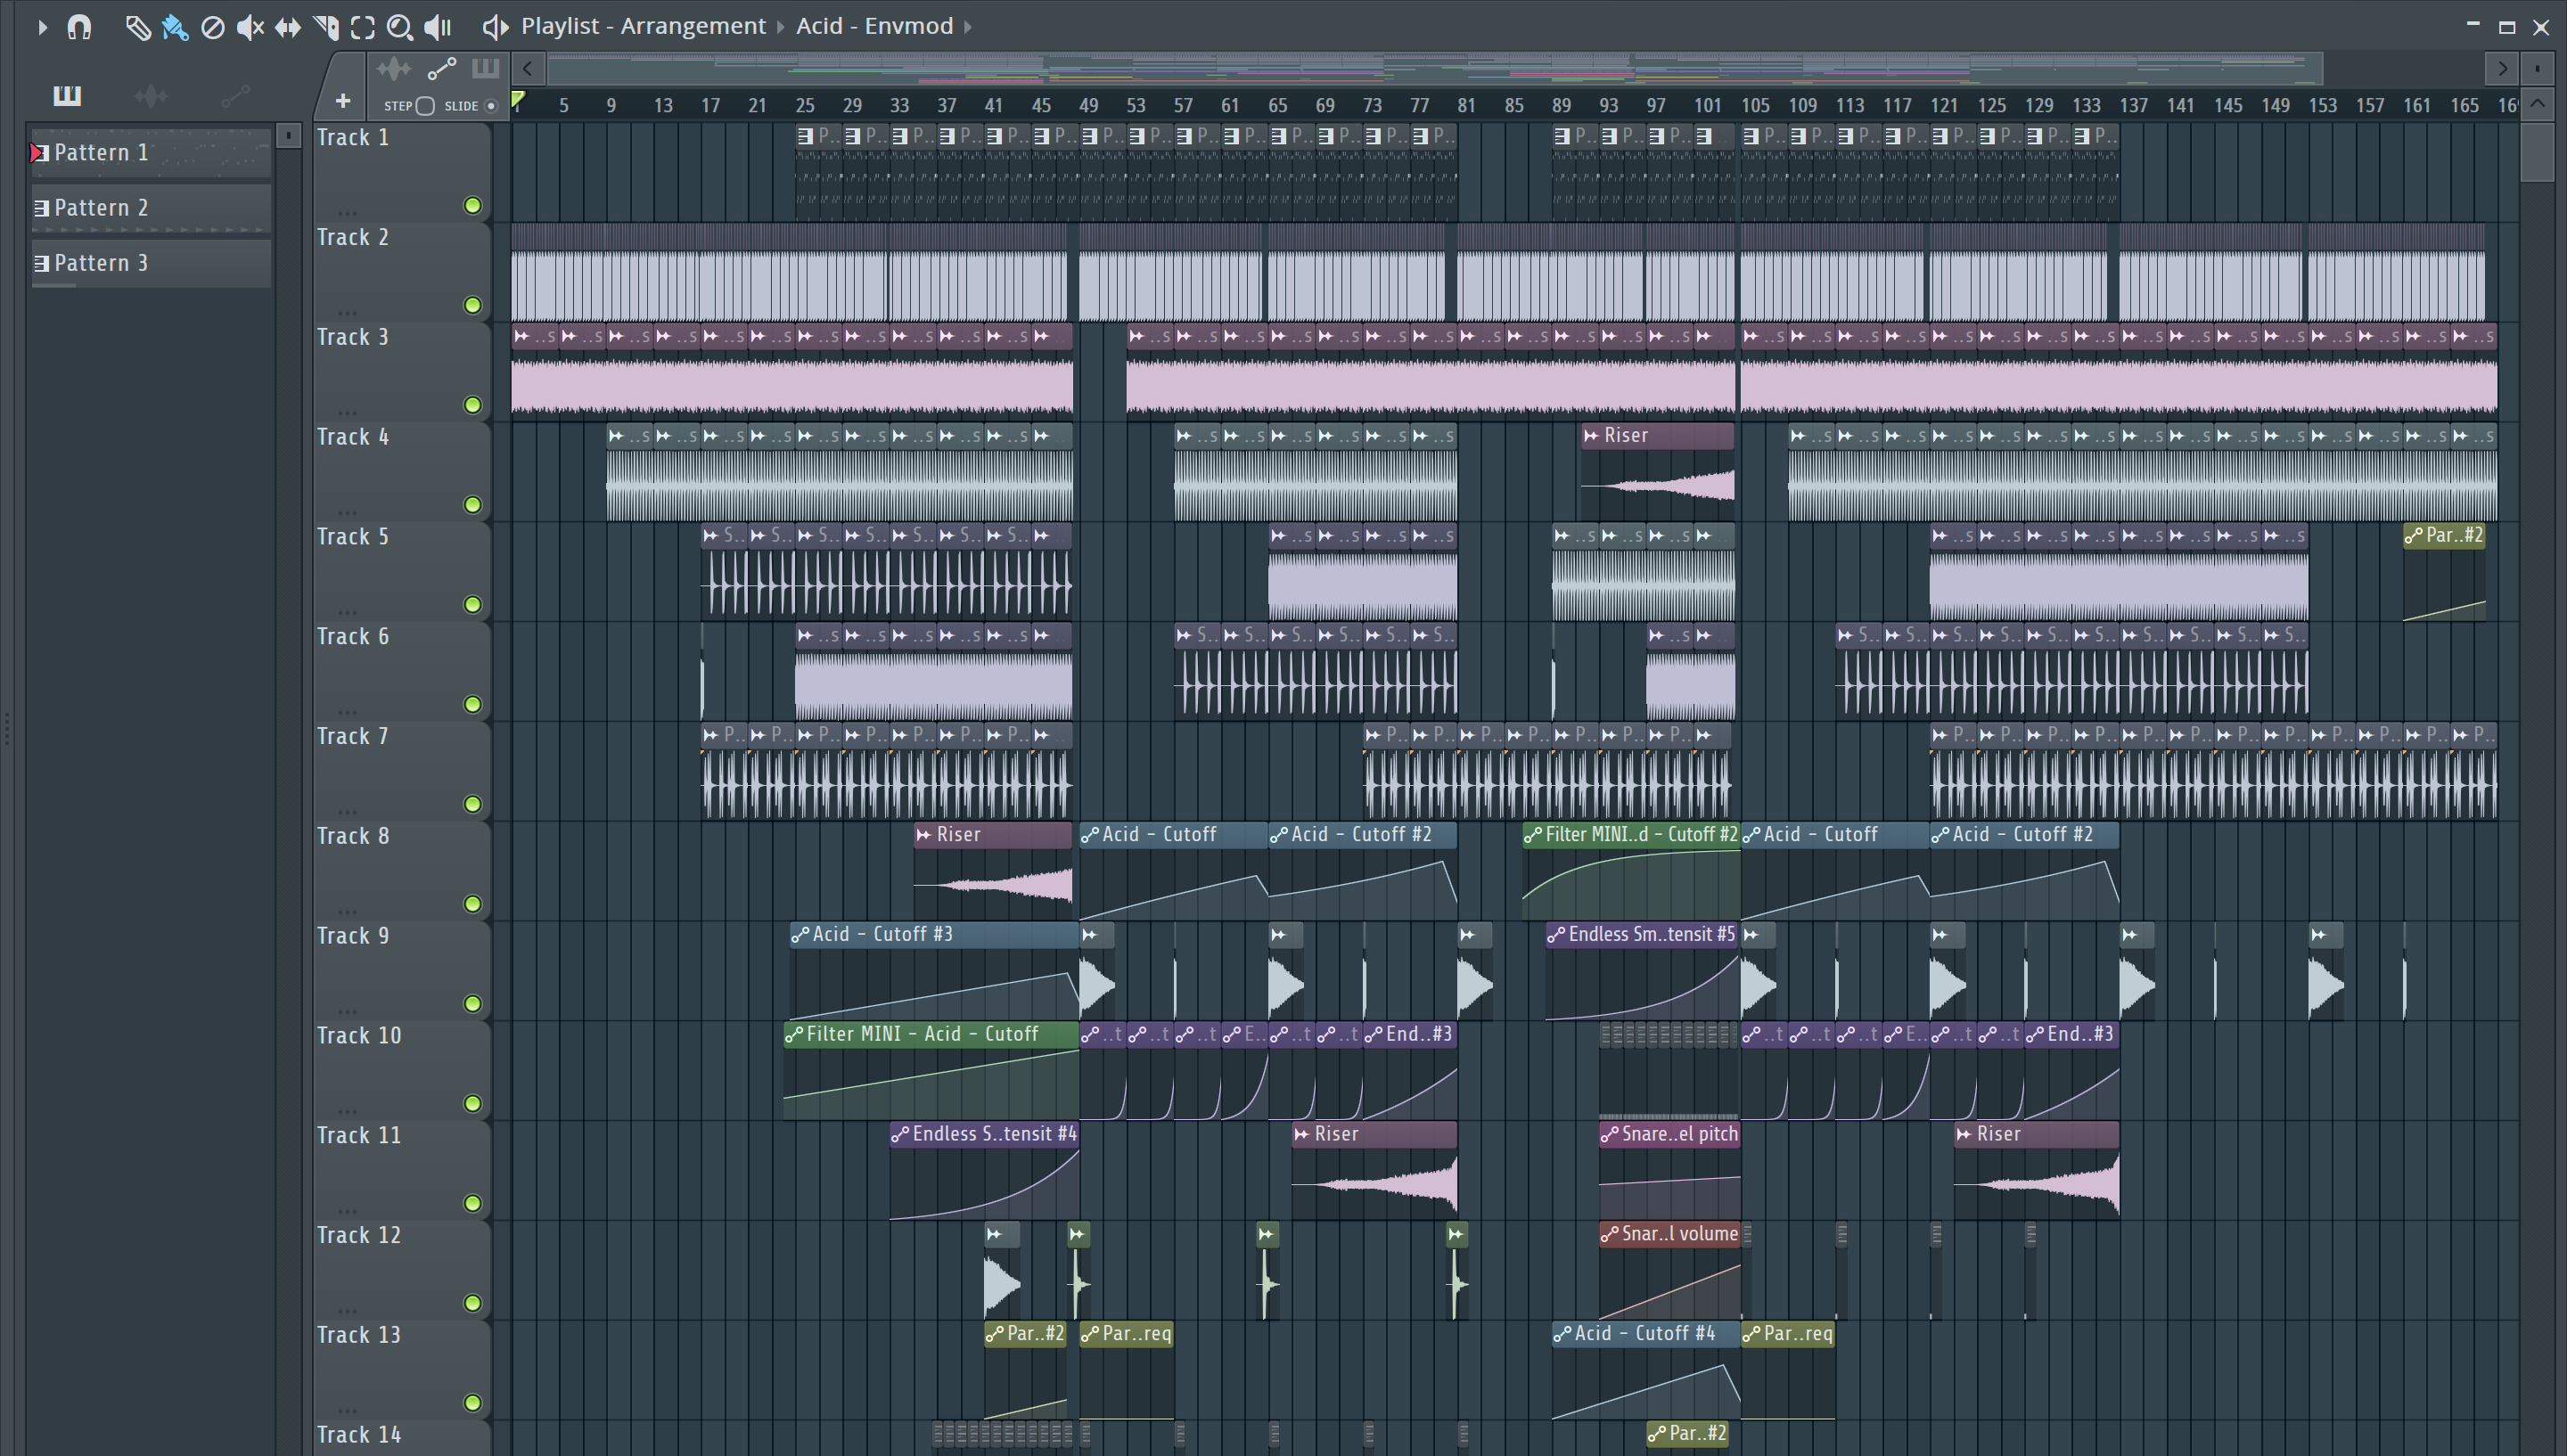Click bar 49 on the timeline ruler
The image size is (2567, 1456).
[1088, 105]
